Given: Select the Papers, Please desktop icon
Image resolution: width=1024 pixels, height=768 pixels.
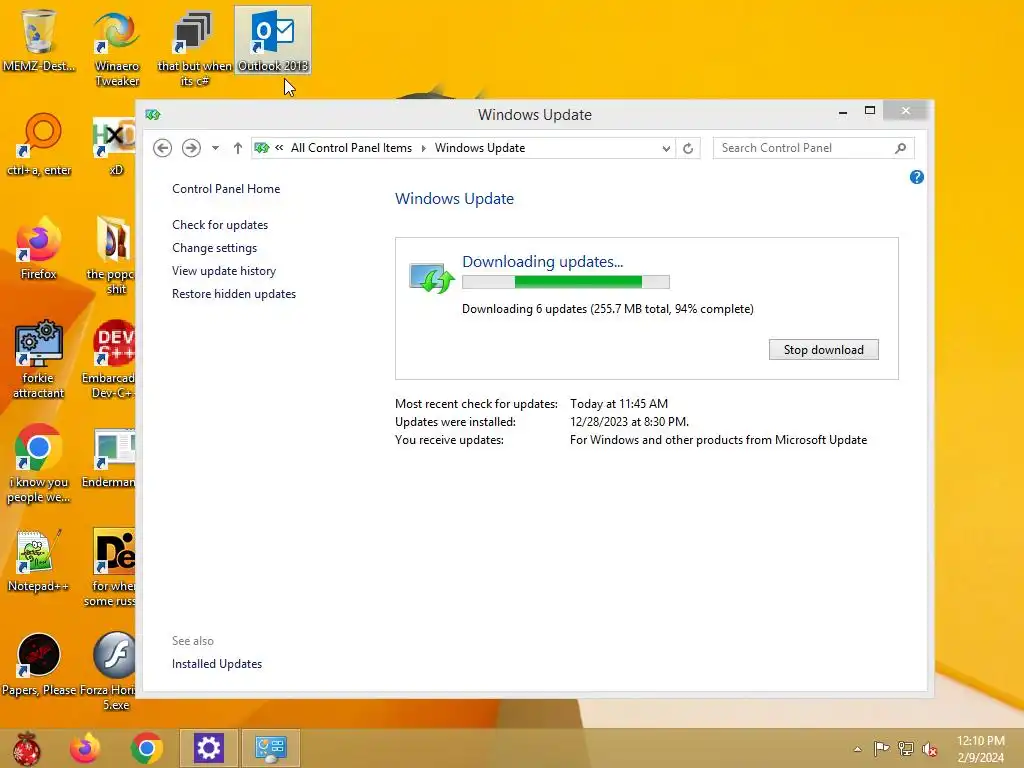Looking at the screenshot, I should tap(39, 665).
